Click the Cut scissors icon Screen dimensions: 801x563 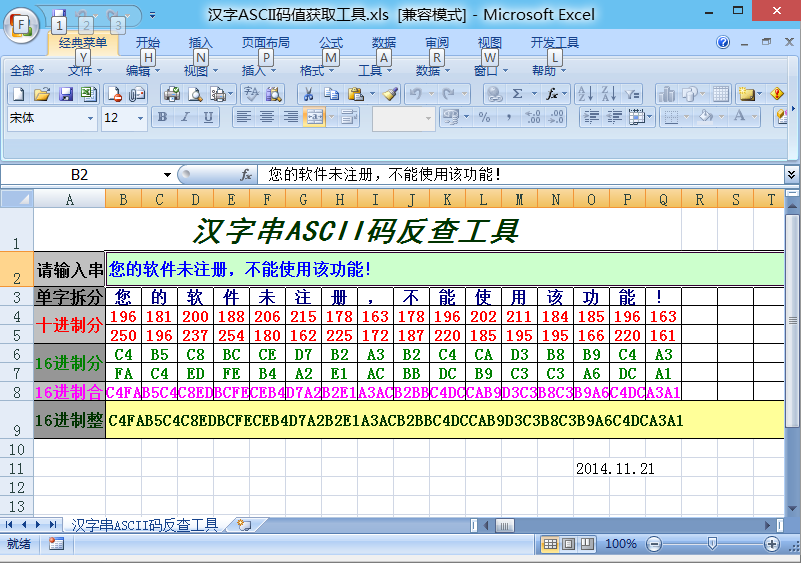pos(308,94)
